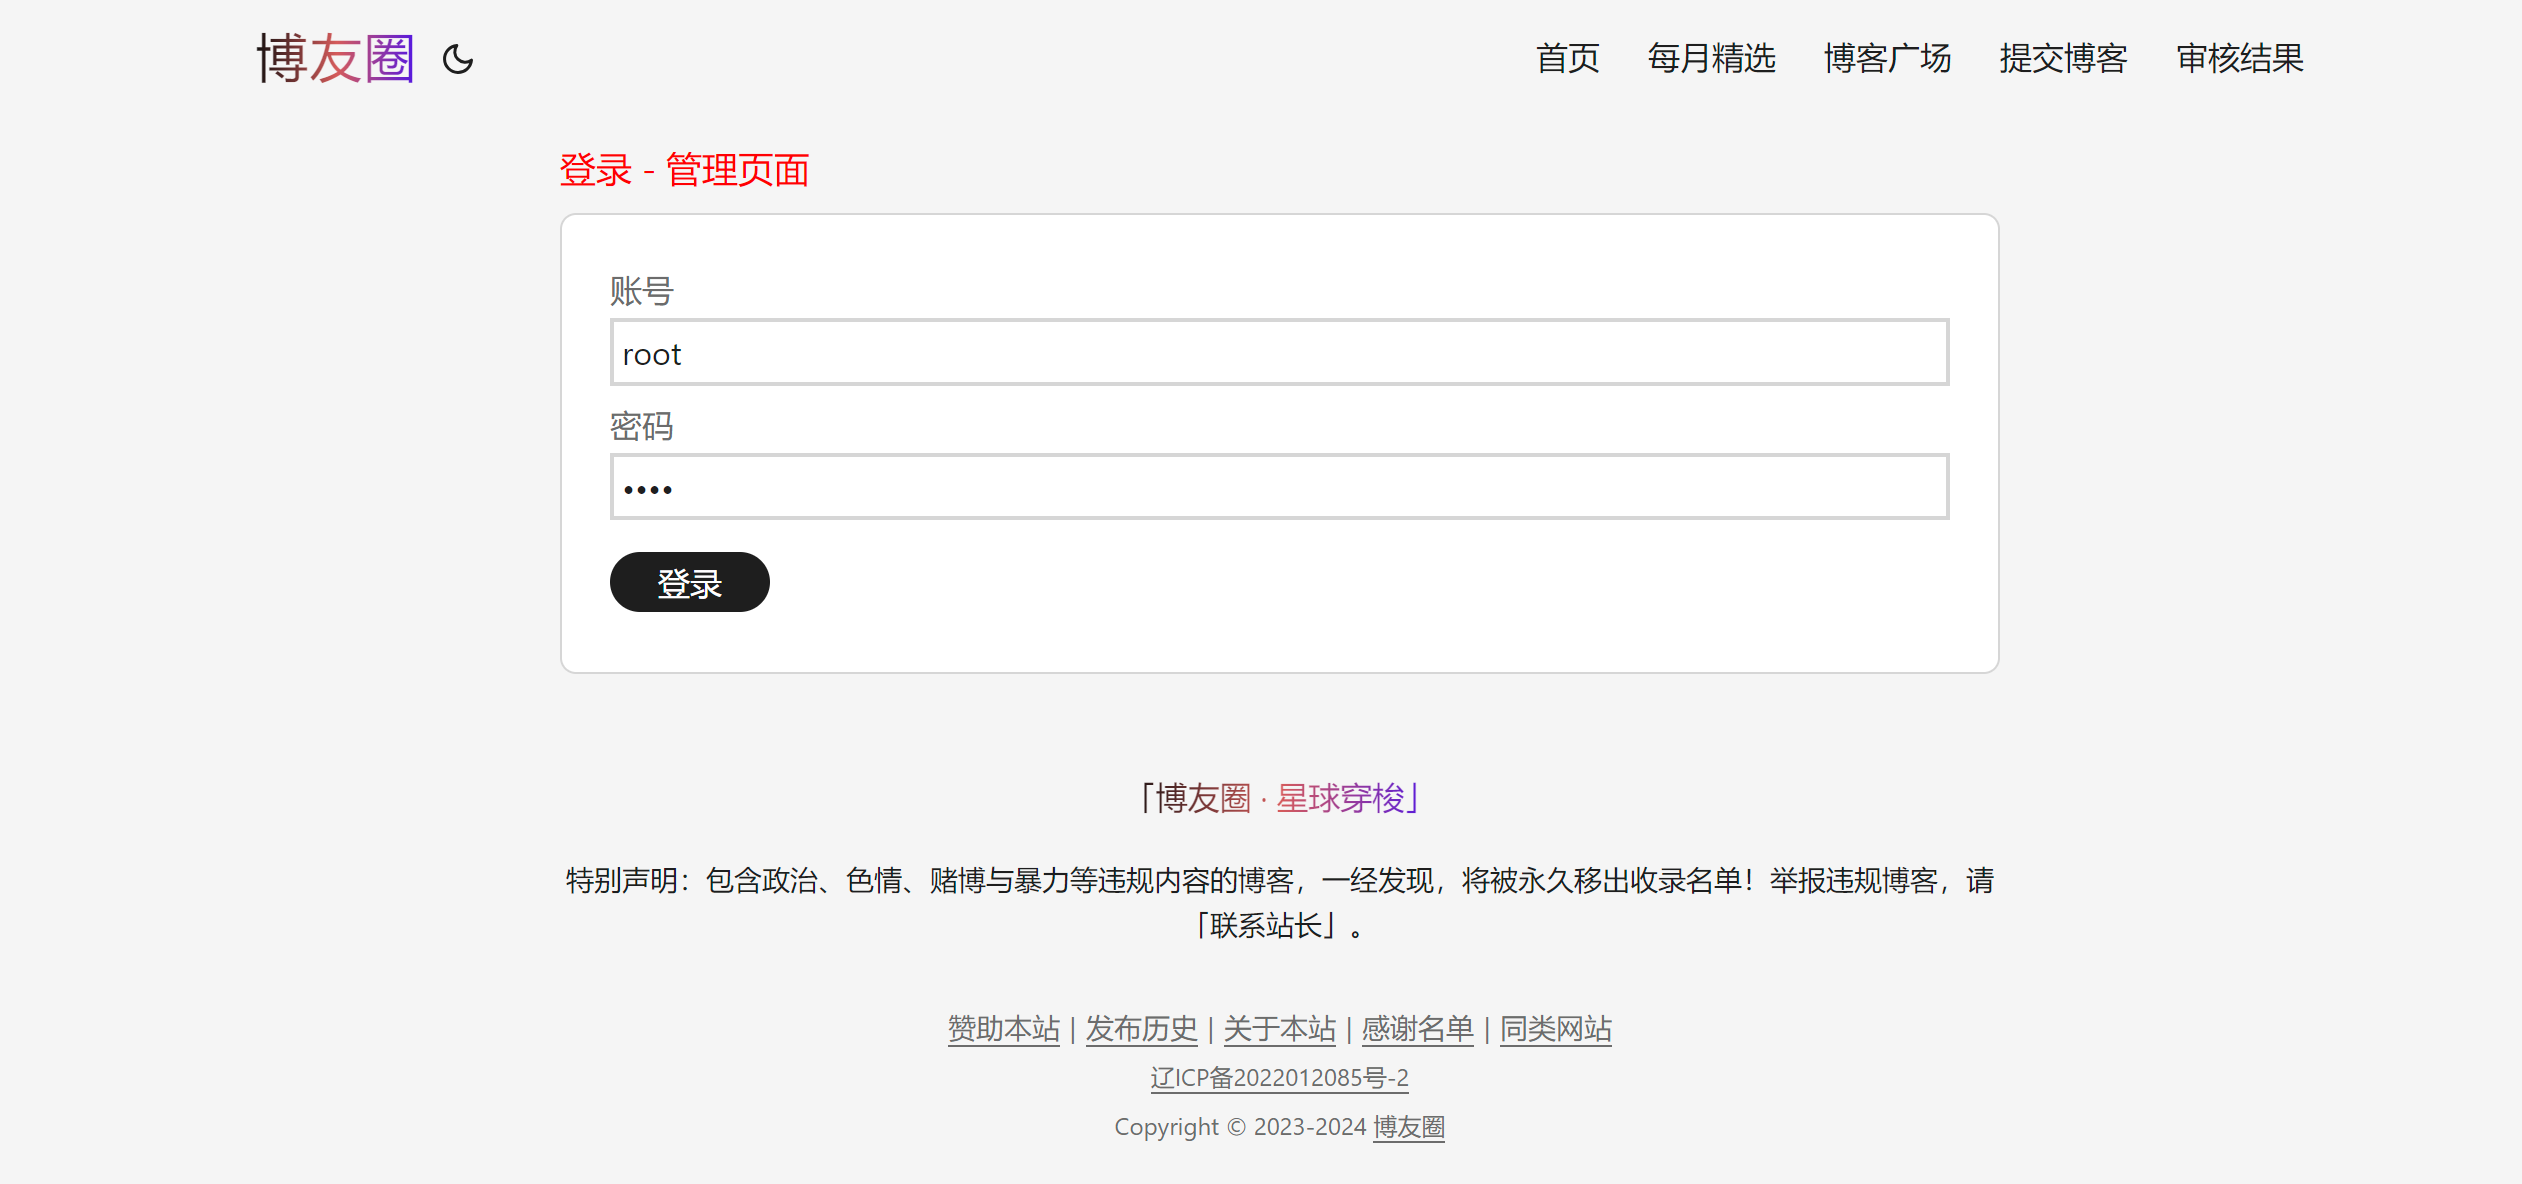This screenshot has width=2522, height=1184.
Task: Click the 联系站长 contact link
Action: [1266, 925]
